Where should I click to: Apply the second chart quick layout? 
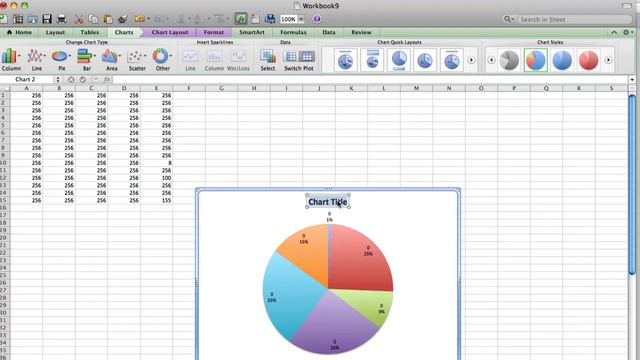coord(372,60)
